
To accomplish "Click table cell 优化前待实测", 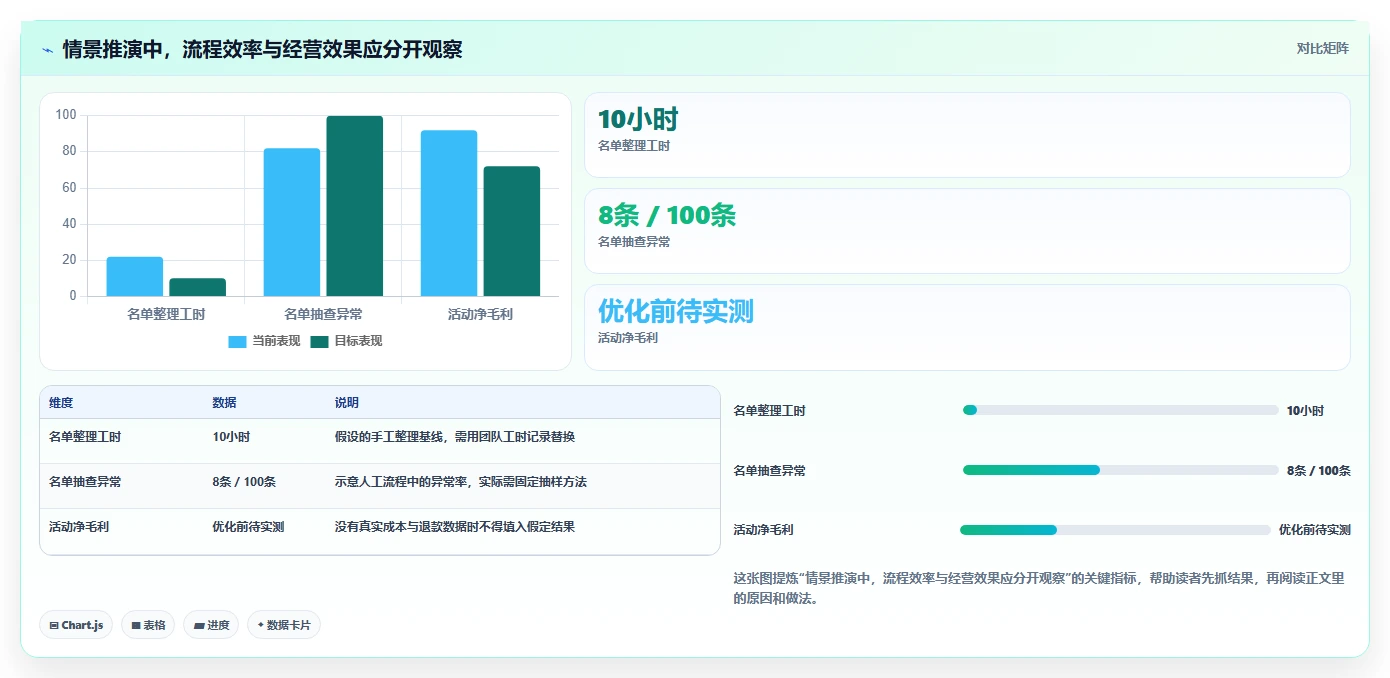I will tap(248, 527).
